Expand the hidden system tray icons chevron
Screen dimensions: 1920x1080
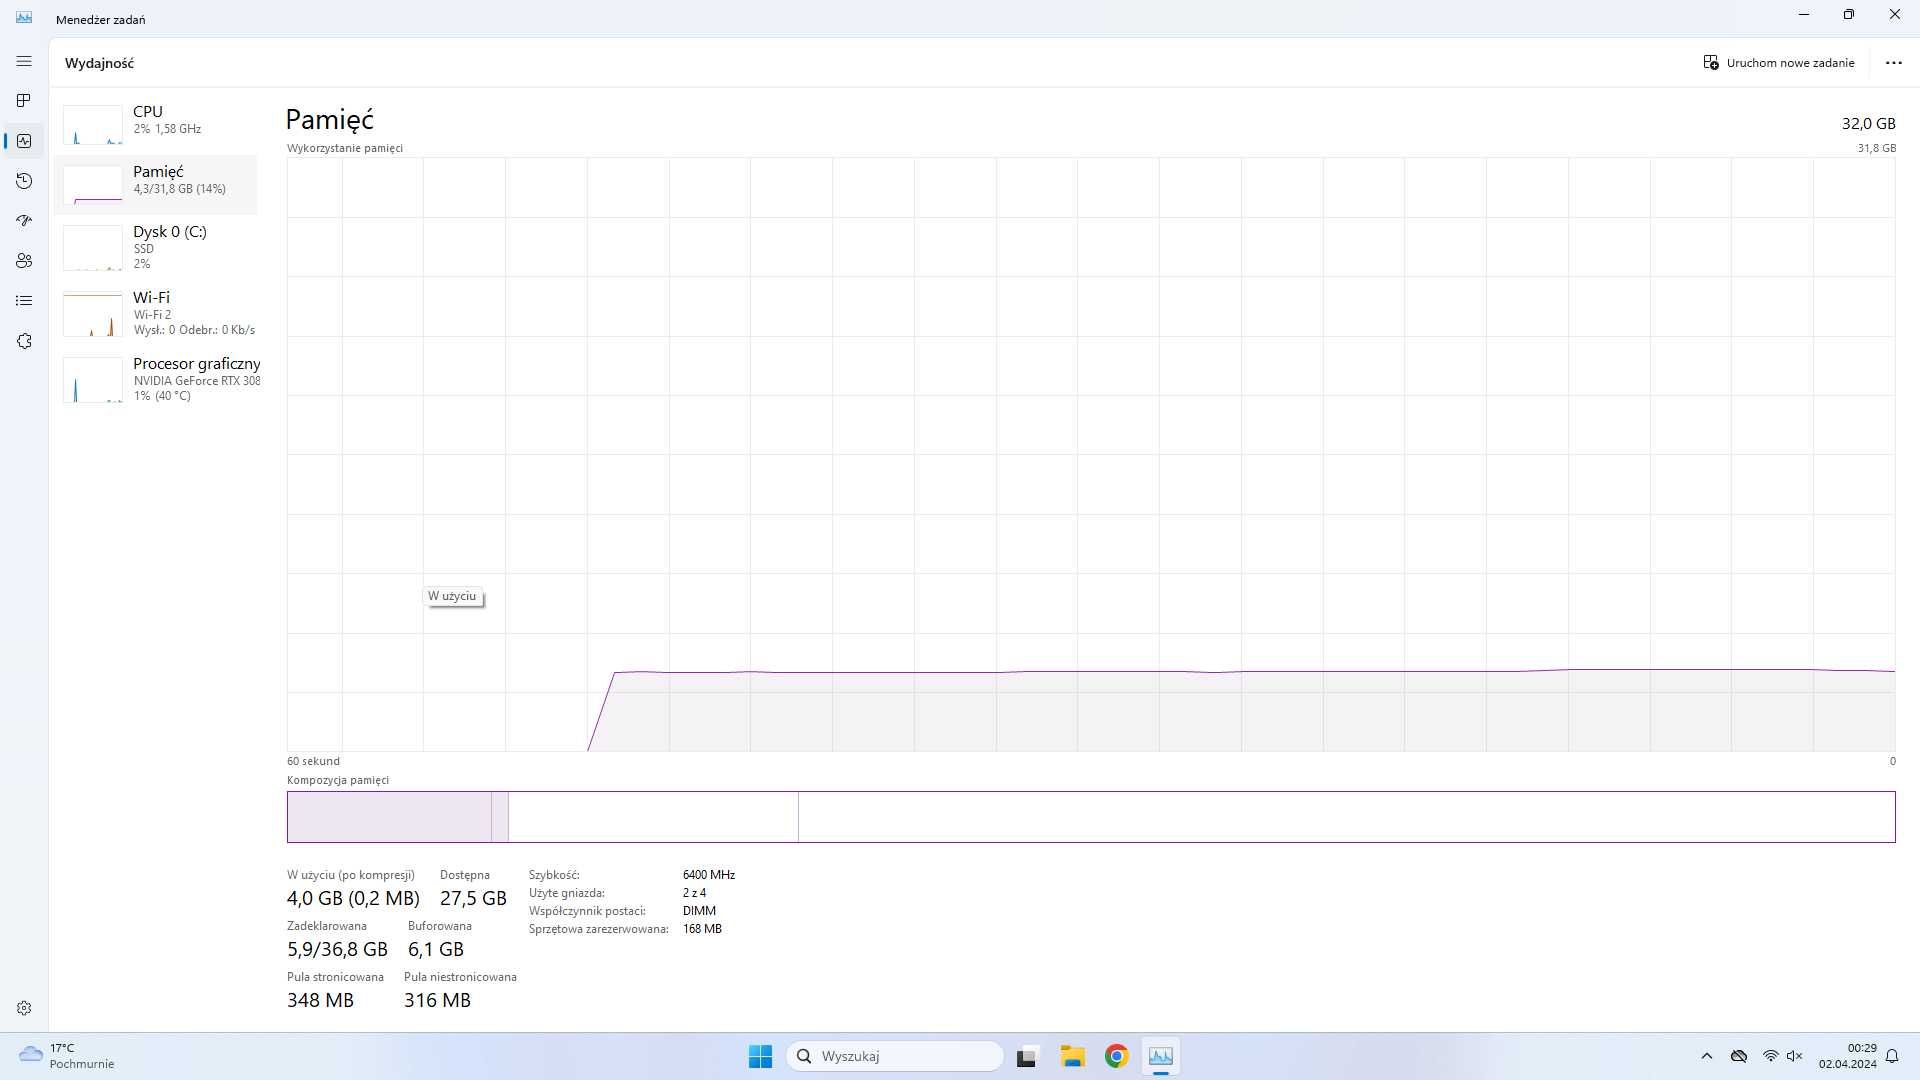(x=1707, y=1056)
